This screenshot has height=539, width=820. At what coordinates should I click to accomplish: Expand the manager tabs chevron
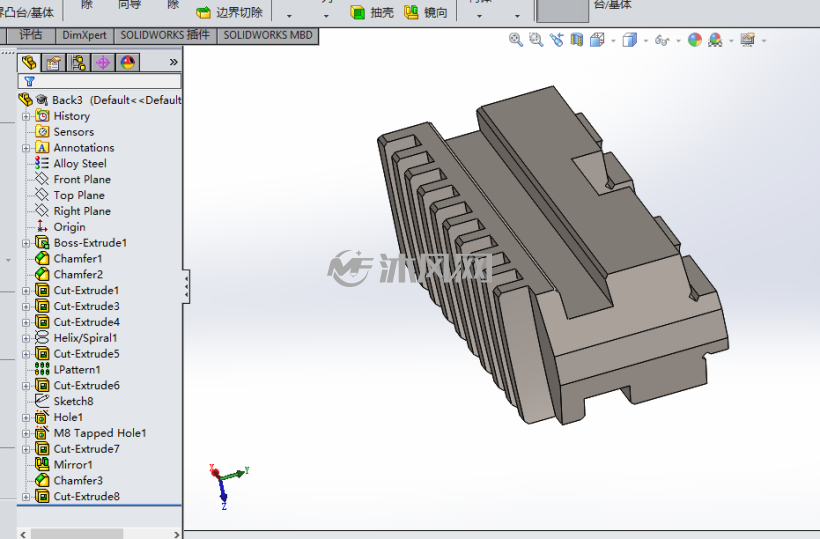(174, 62)
